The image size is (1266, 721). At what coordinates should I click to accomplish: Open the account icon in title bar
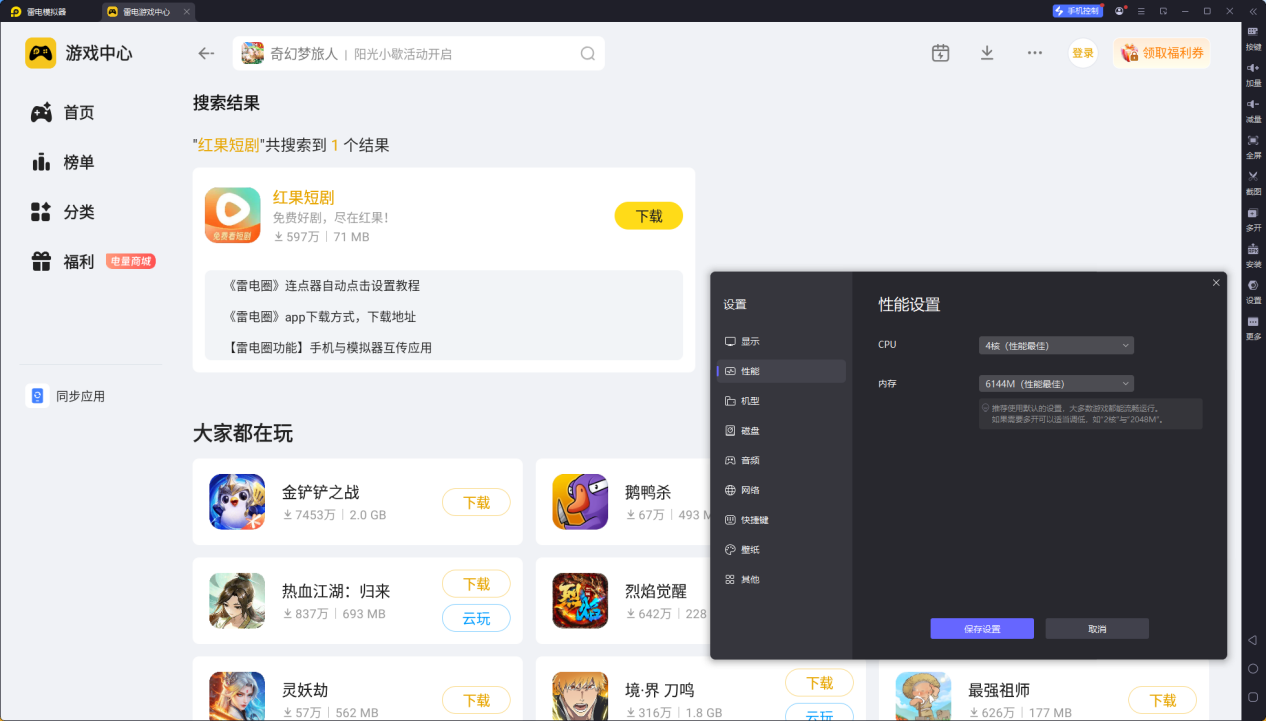1119,11
